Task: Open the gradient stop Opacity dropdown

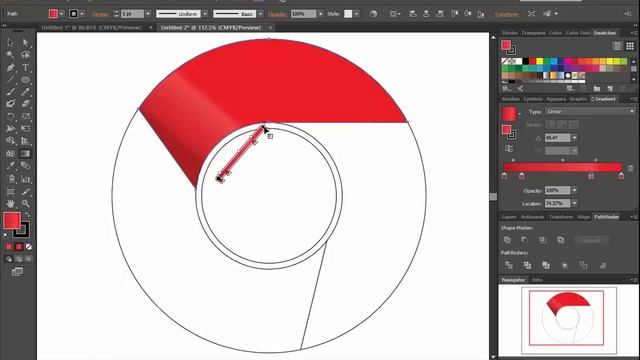Action: pyautogui.click(x=574, y=190)
